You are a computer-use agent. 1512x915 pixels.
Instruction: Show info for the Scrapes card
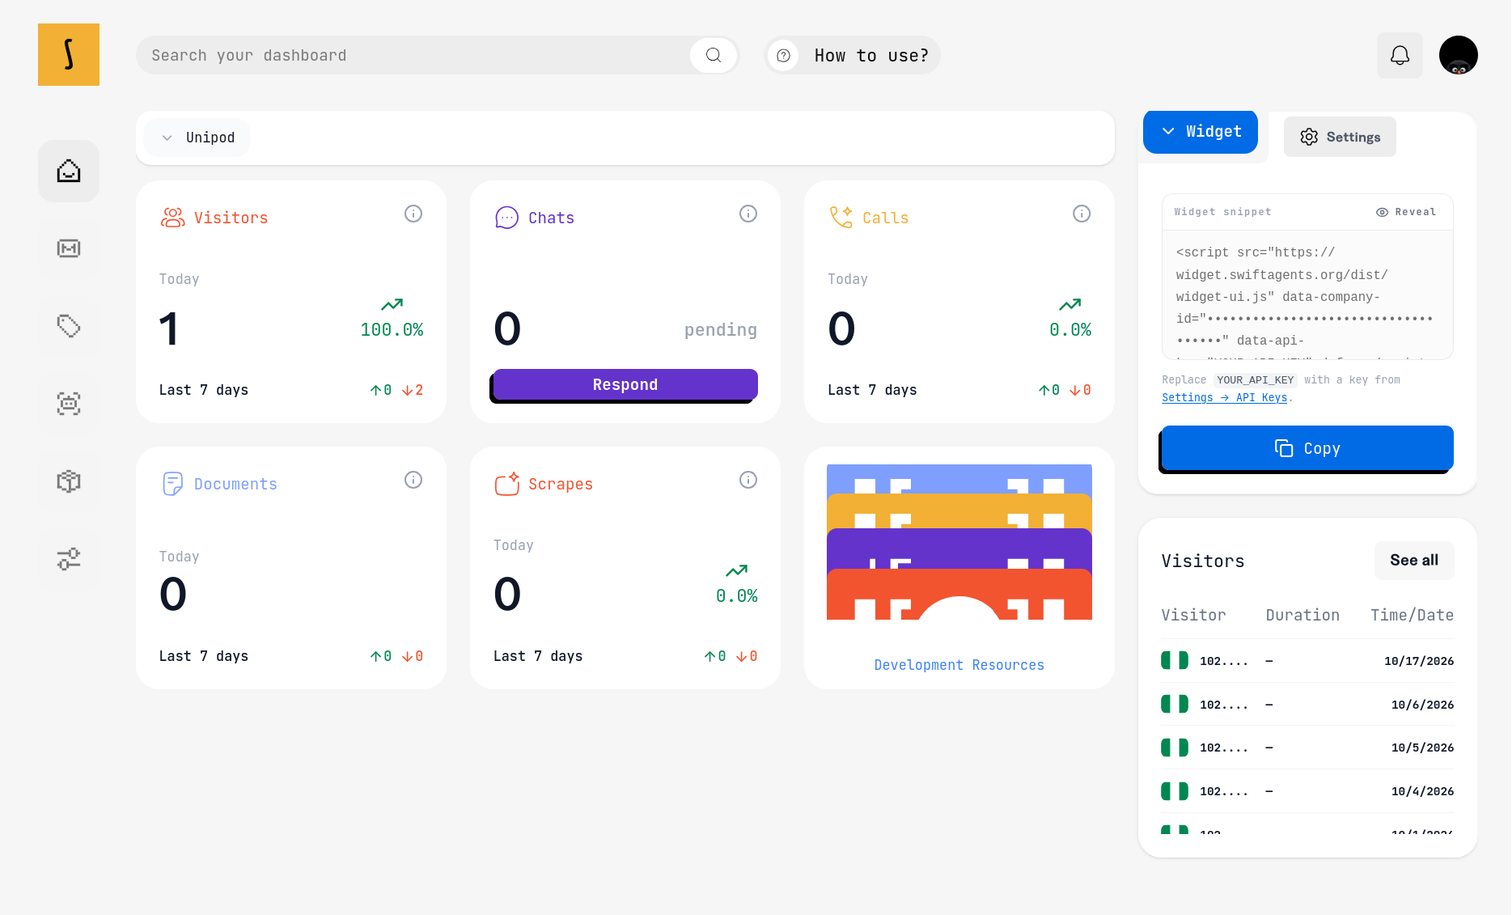748,480
